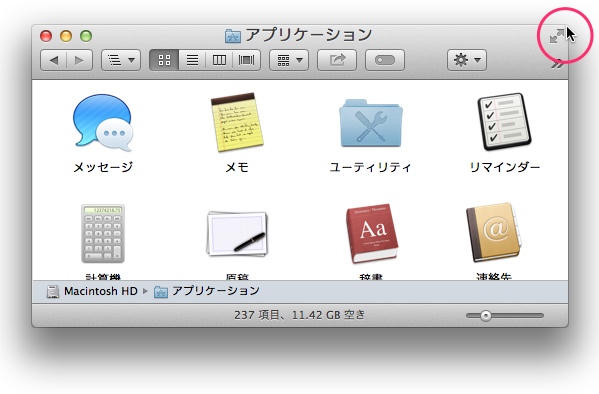Image resolution: width=599 pixels, height=394 pixels.
Task: Open the path list dropdown button
Action: tap(121, 60)
